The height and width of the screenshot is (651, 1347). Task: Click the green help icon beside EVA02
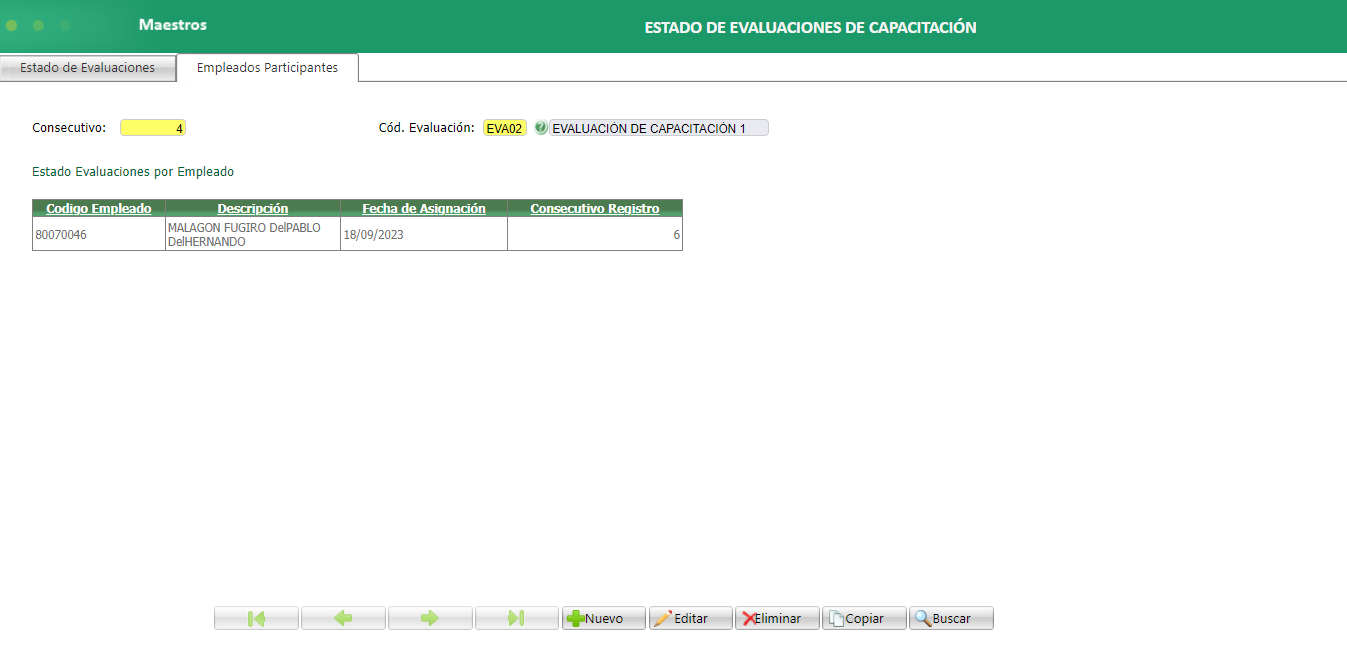pyautogui.click(x=541, y=128)
